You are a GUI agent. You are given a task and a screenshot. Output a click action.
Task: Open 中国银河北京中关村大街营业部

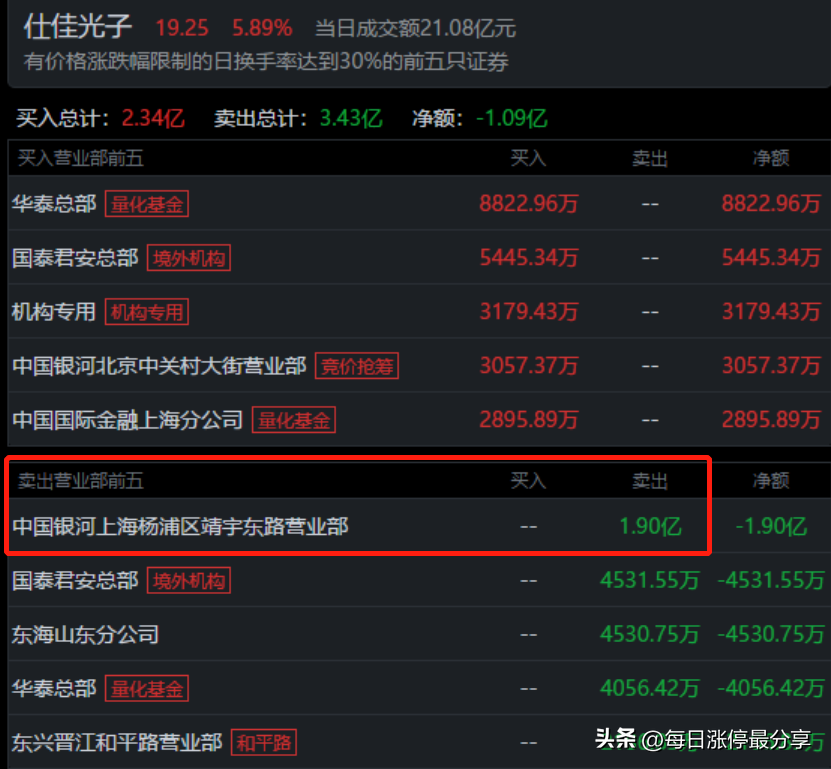(159, 366)
